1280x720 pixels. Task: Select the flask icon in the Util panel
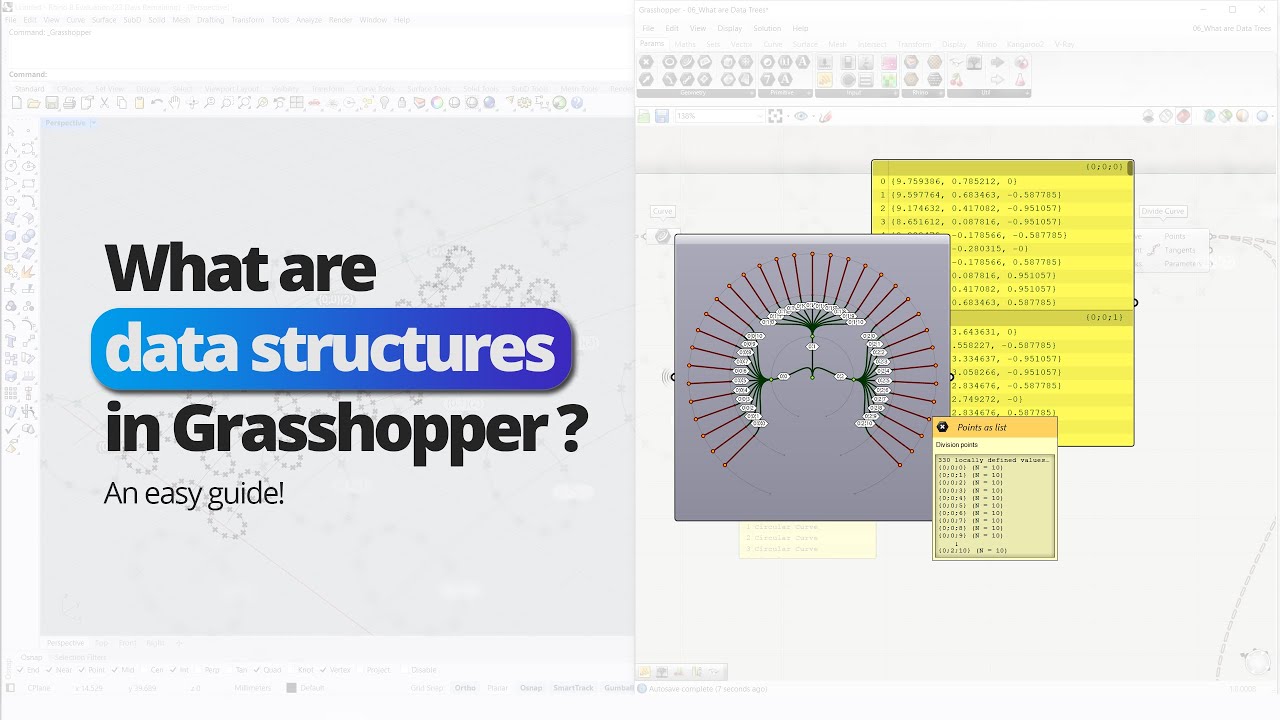pyautogui.click(x=1019, y=80)
